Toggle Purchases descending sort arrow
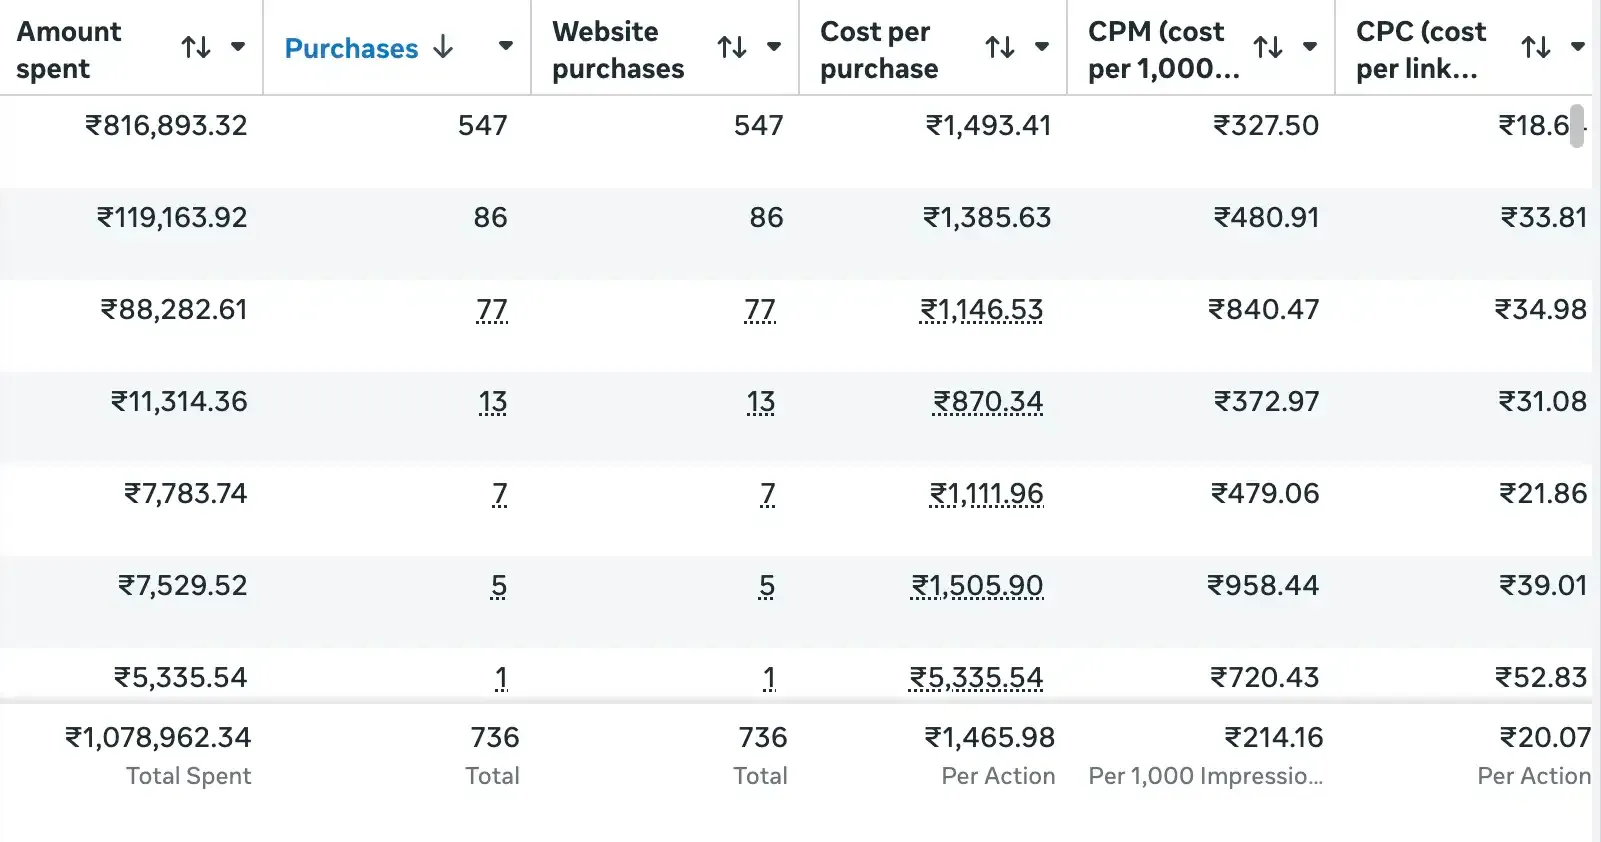The image size is (1601, 842). pyautogui.click(x=443, y=47)
